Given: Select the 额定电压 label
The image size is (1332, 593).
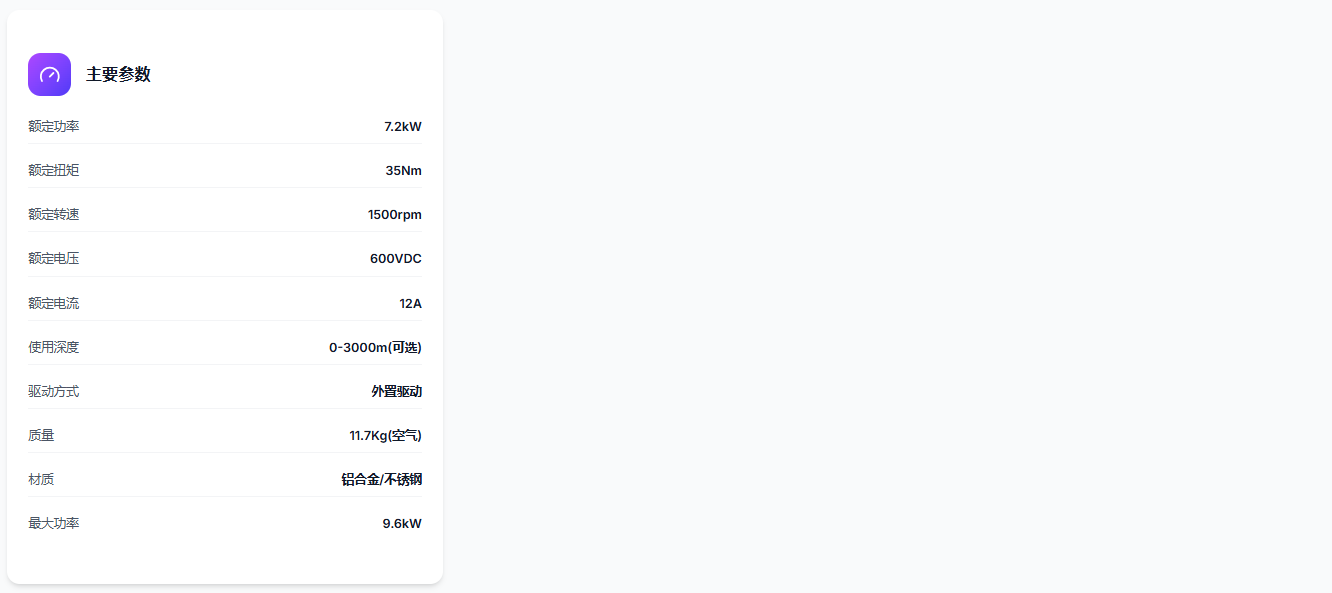Looking at the screenshot, I should coord(54,259).
